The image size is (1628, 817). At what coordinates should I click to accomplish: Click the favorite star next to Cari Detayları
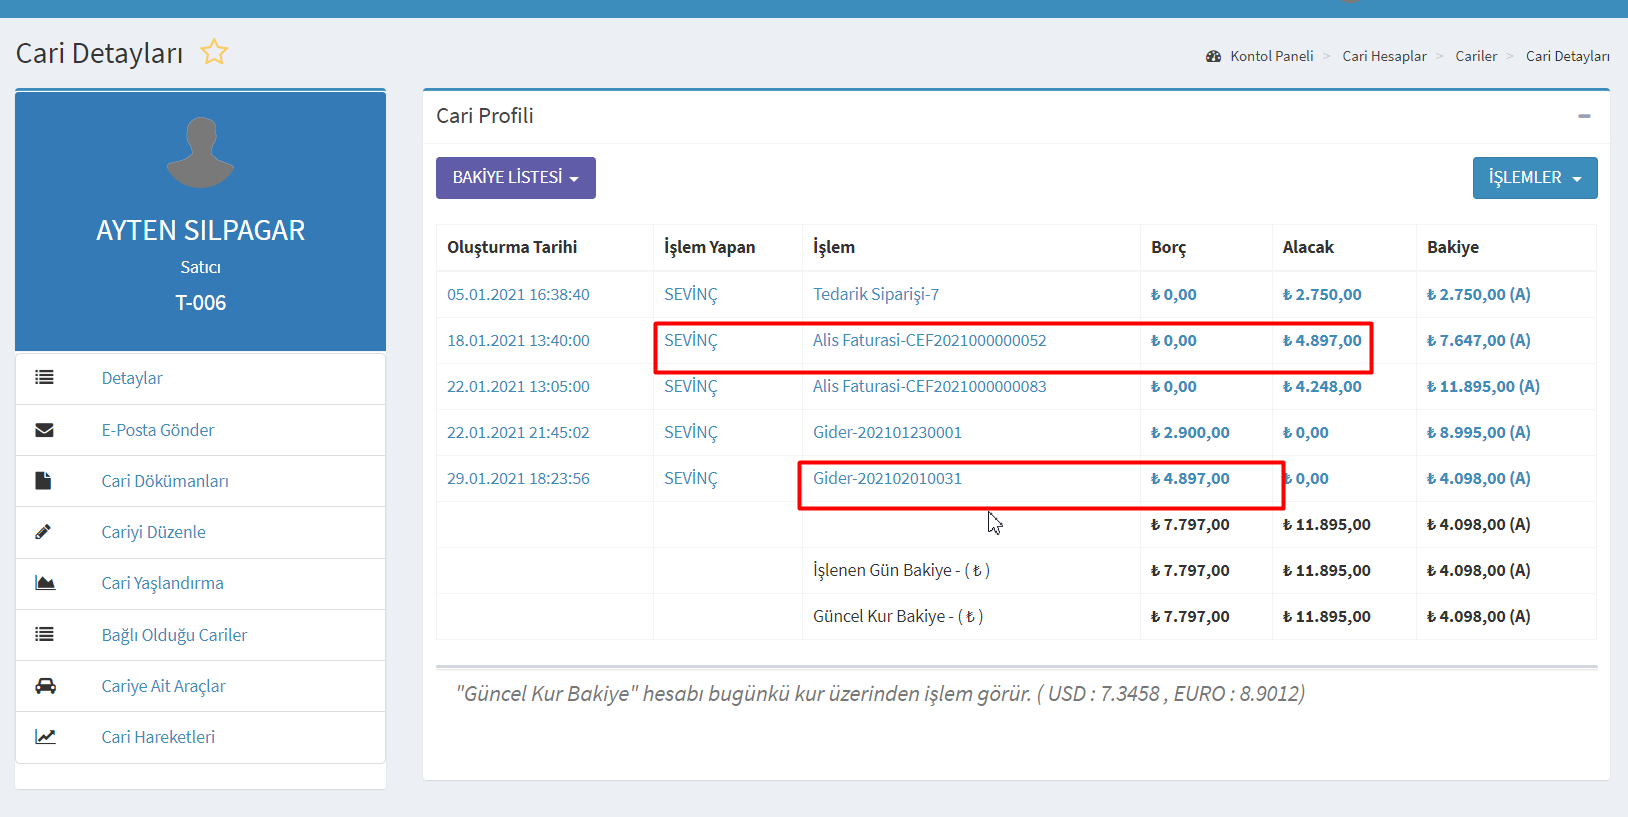[x=214, y=52]
